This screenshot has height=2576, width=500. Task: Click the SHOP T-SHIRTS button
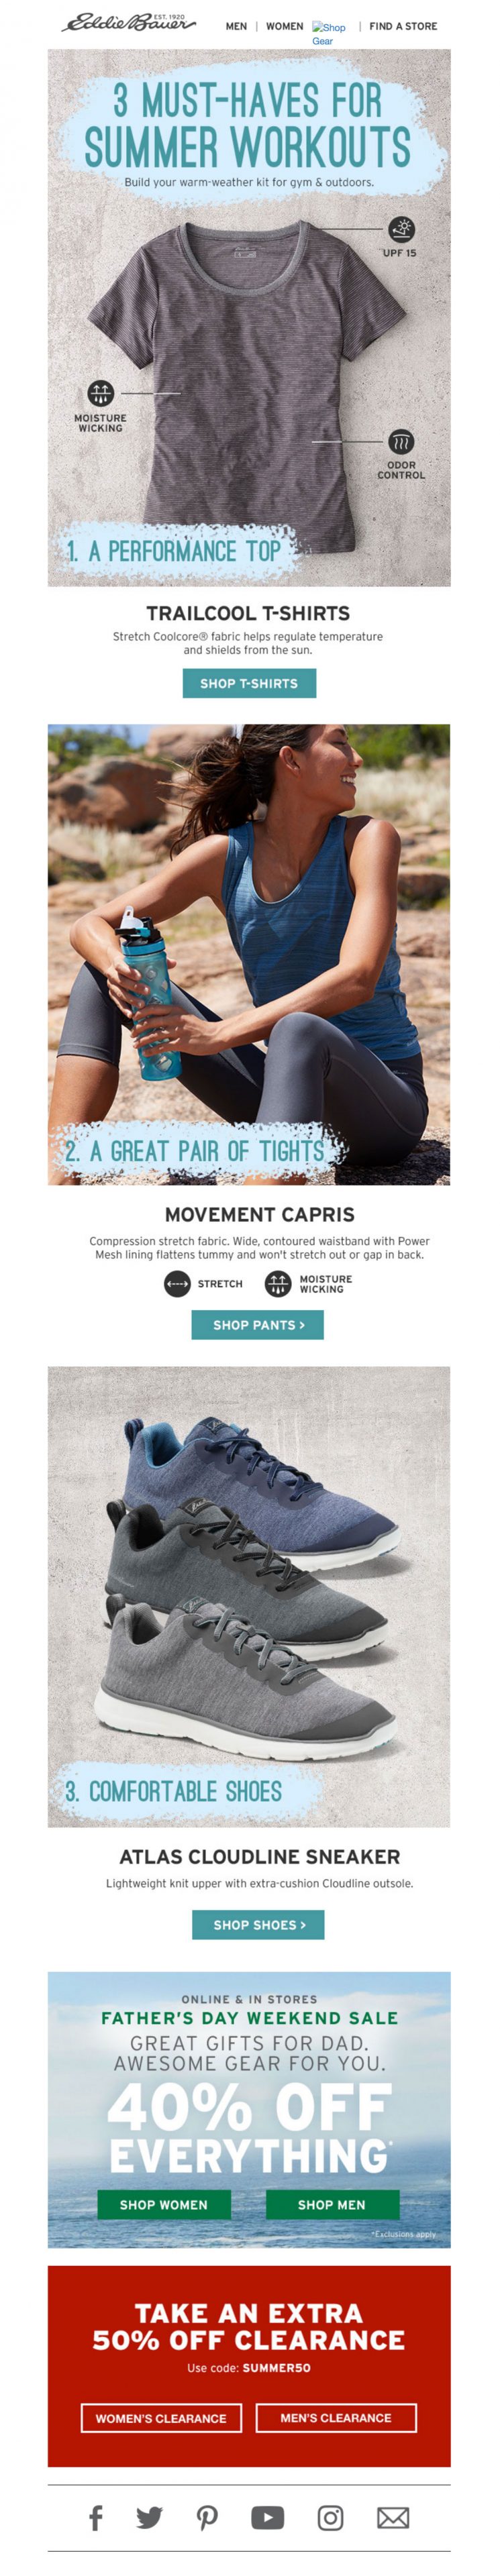pos(249,683)
